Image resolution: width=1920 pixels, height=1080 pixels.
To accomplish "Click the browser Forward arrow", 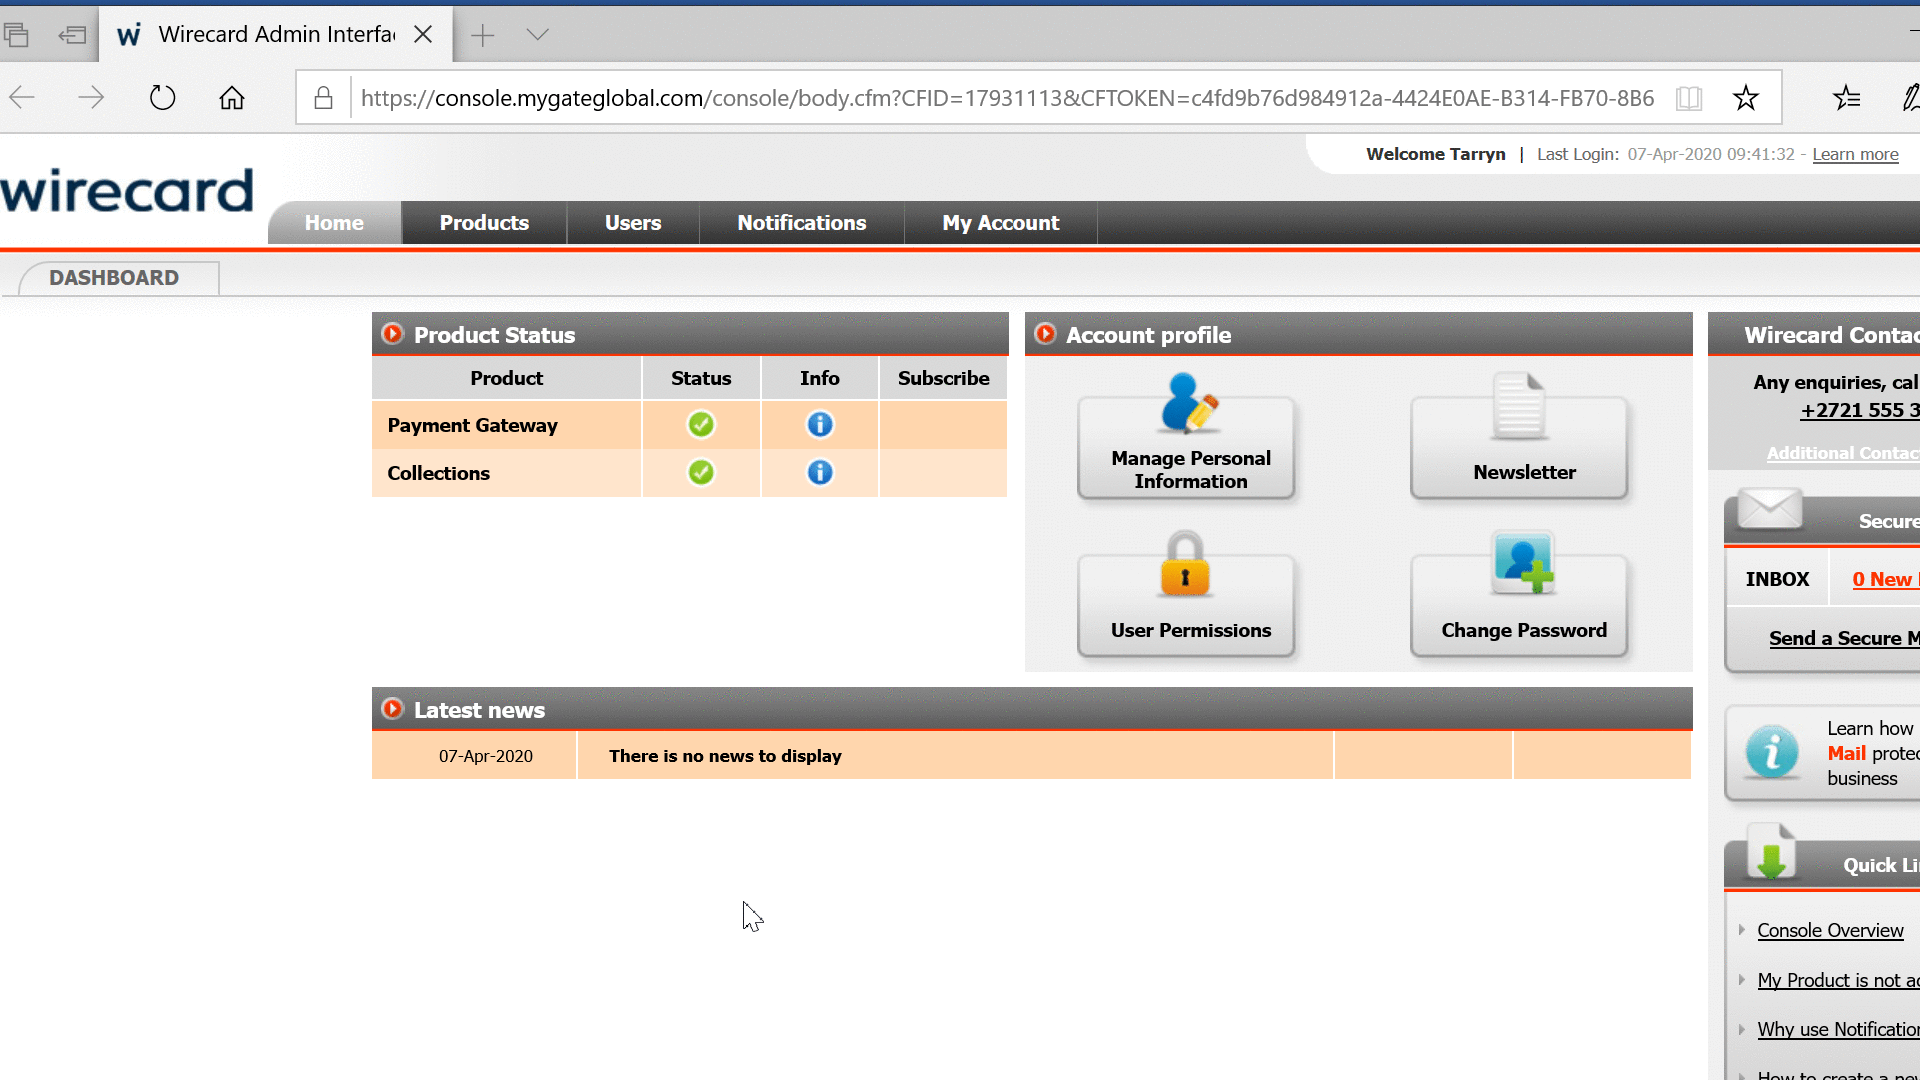I will click(x=91, y=97).
